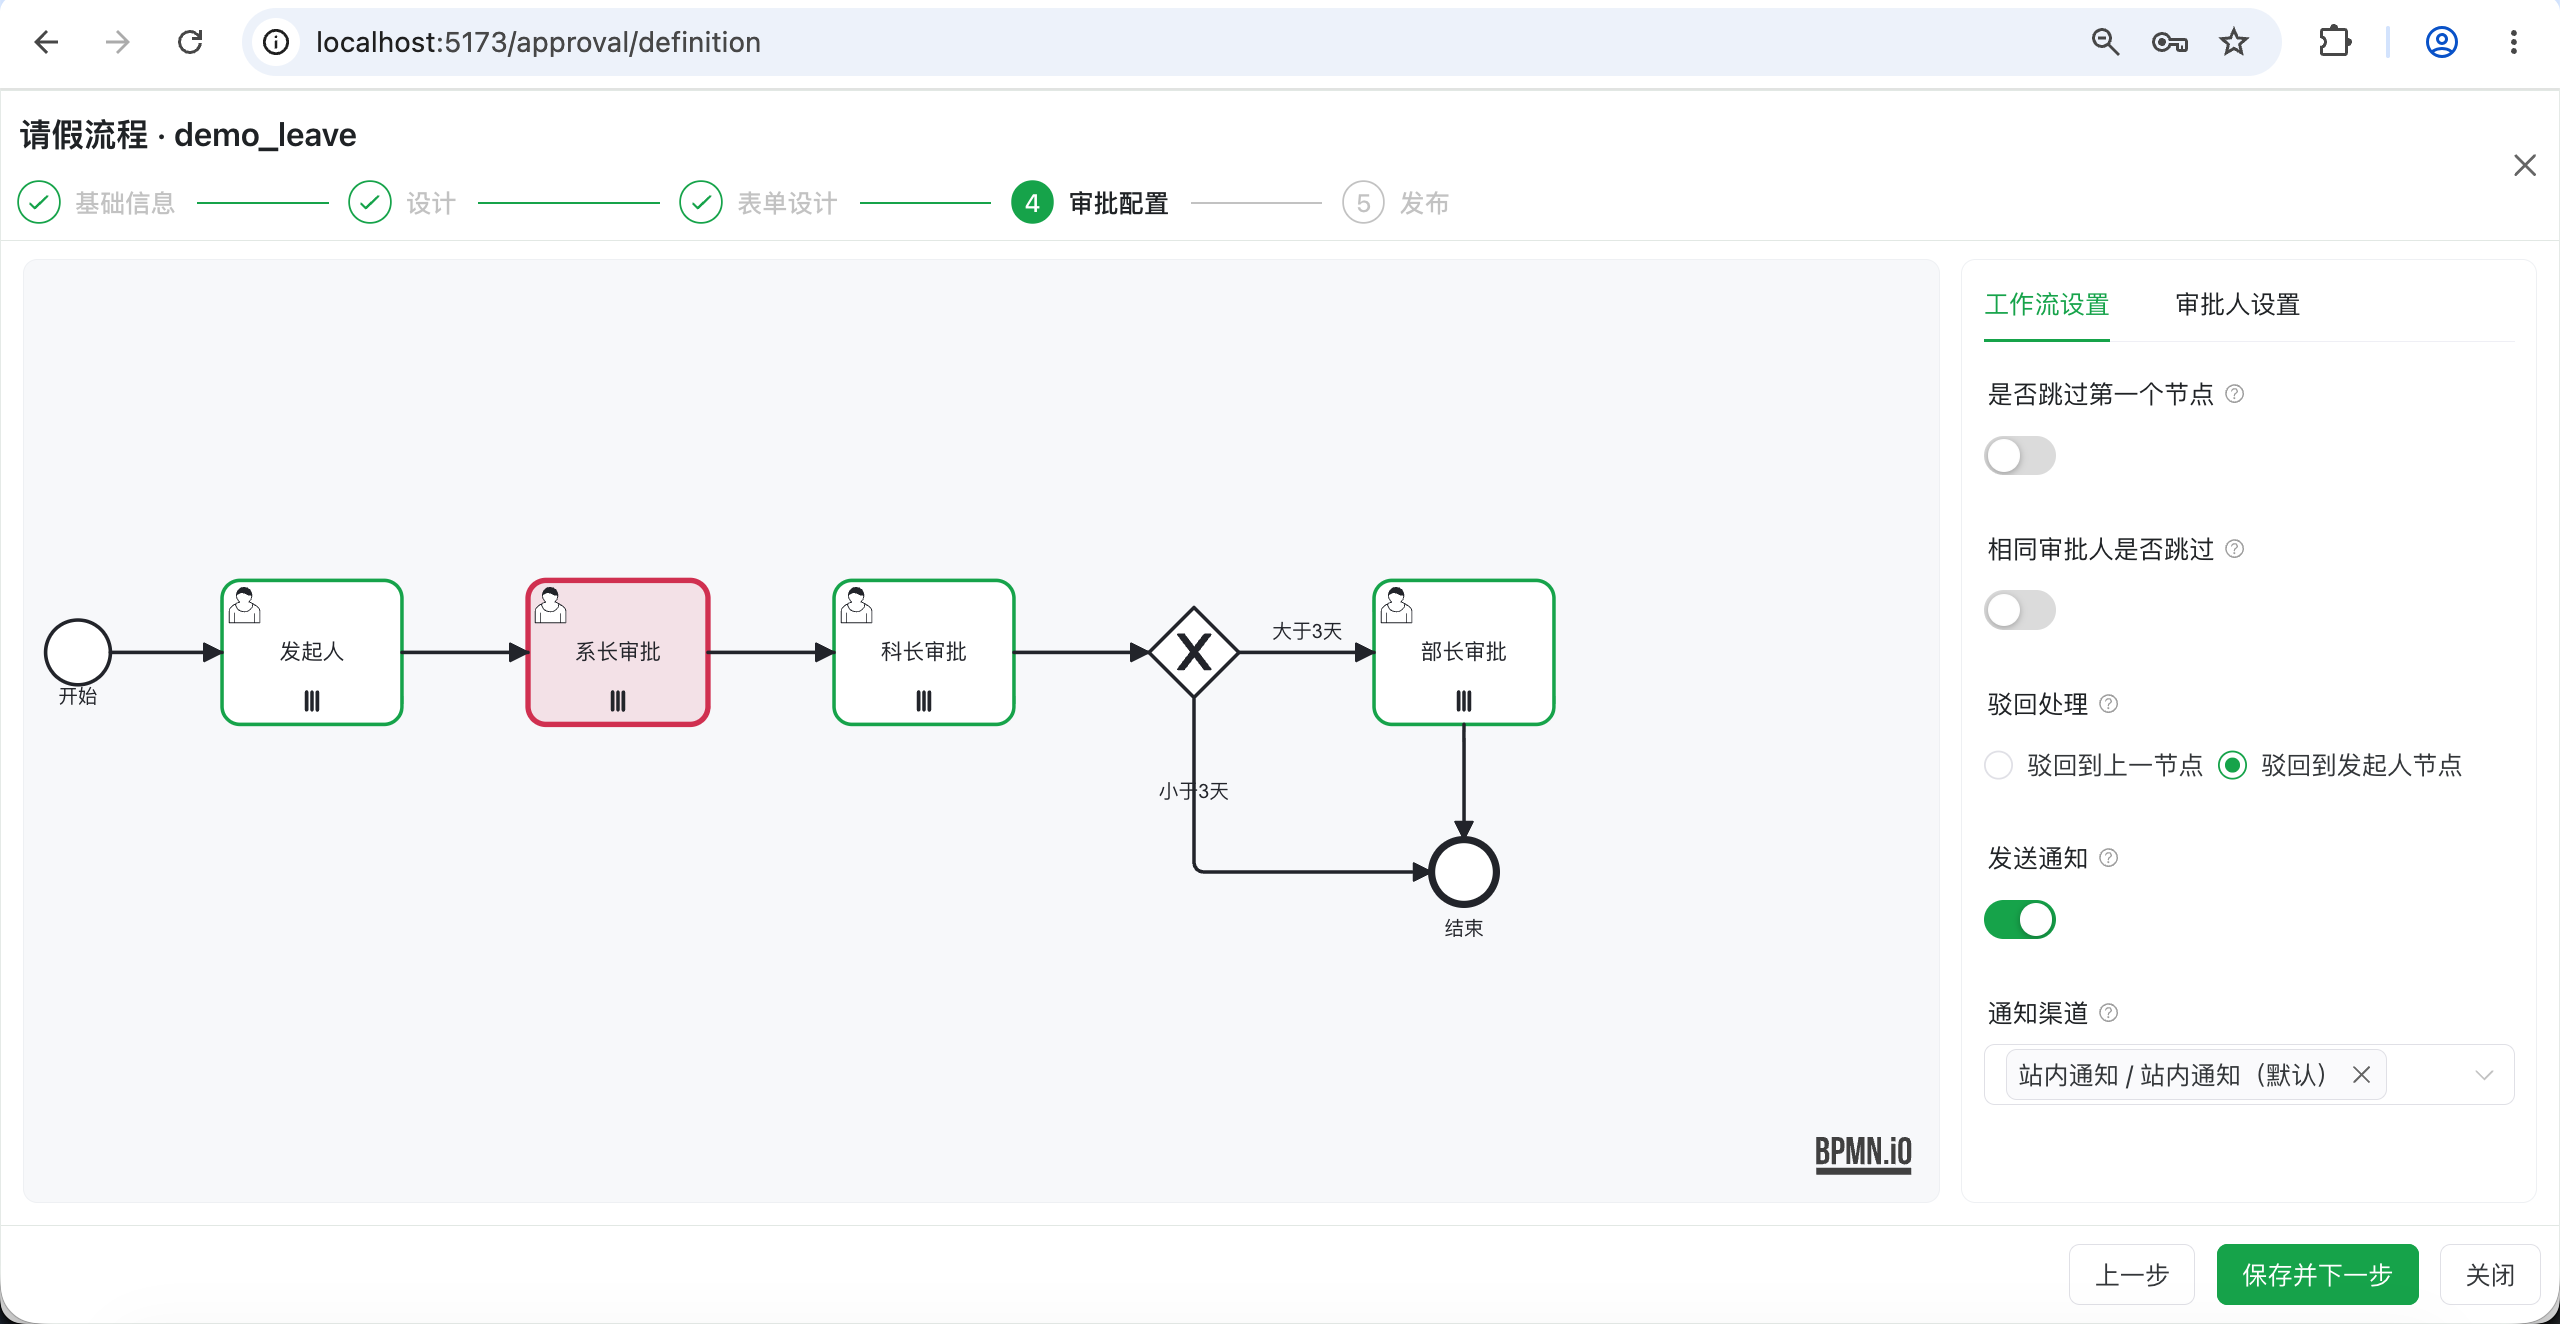Select the exclusive gateway X diamond
This screenshot has height=1324, width=2560.
click(1194, 652)
